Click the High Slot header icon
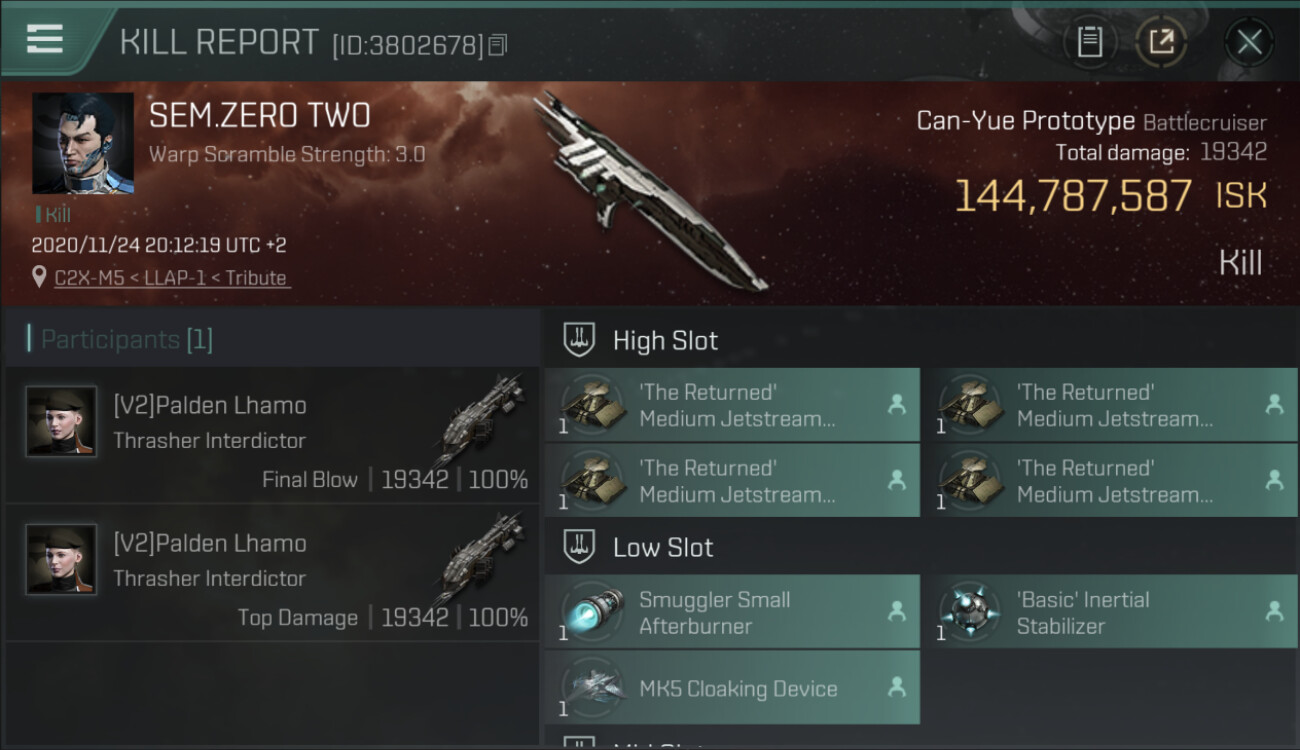1300x750 pixels. [579, 340]
